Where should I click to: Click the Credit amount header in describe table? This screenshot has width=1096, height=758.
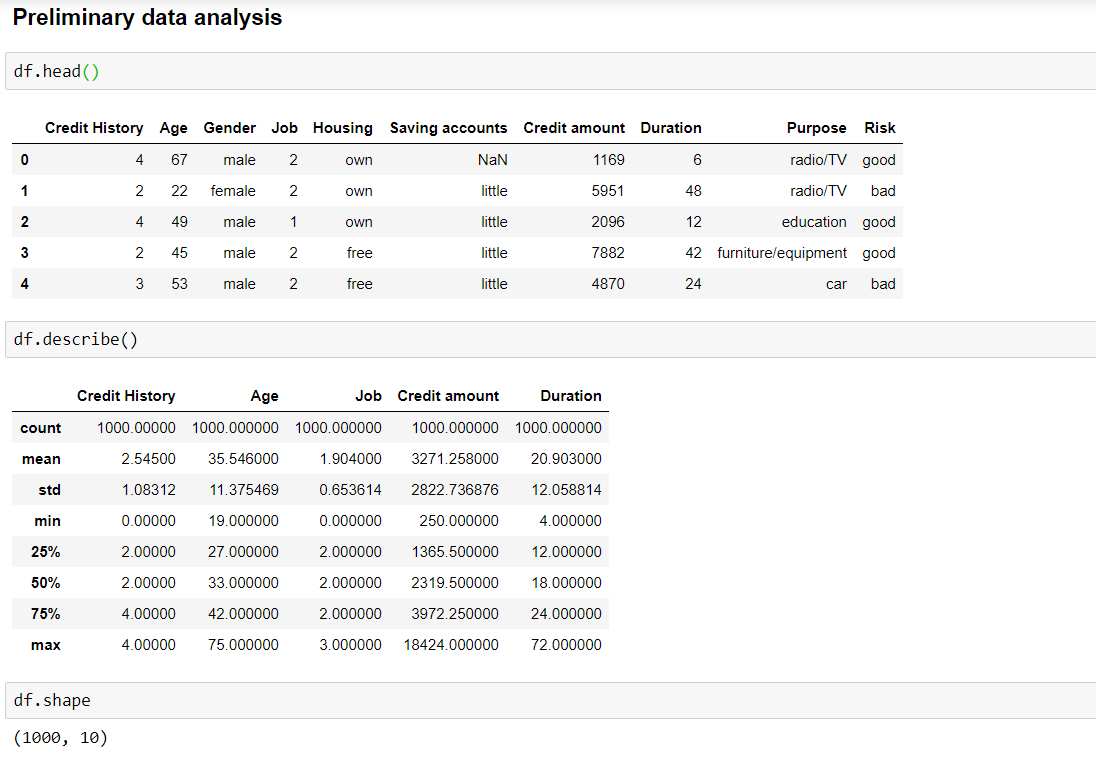coord(448,396)
